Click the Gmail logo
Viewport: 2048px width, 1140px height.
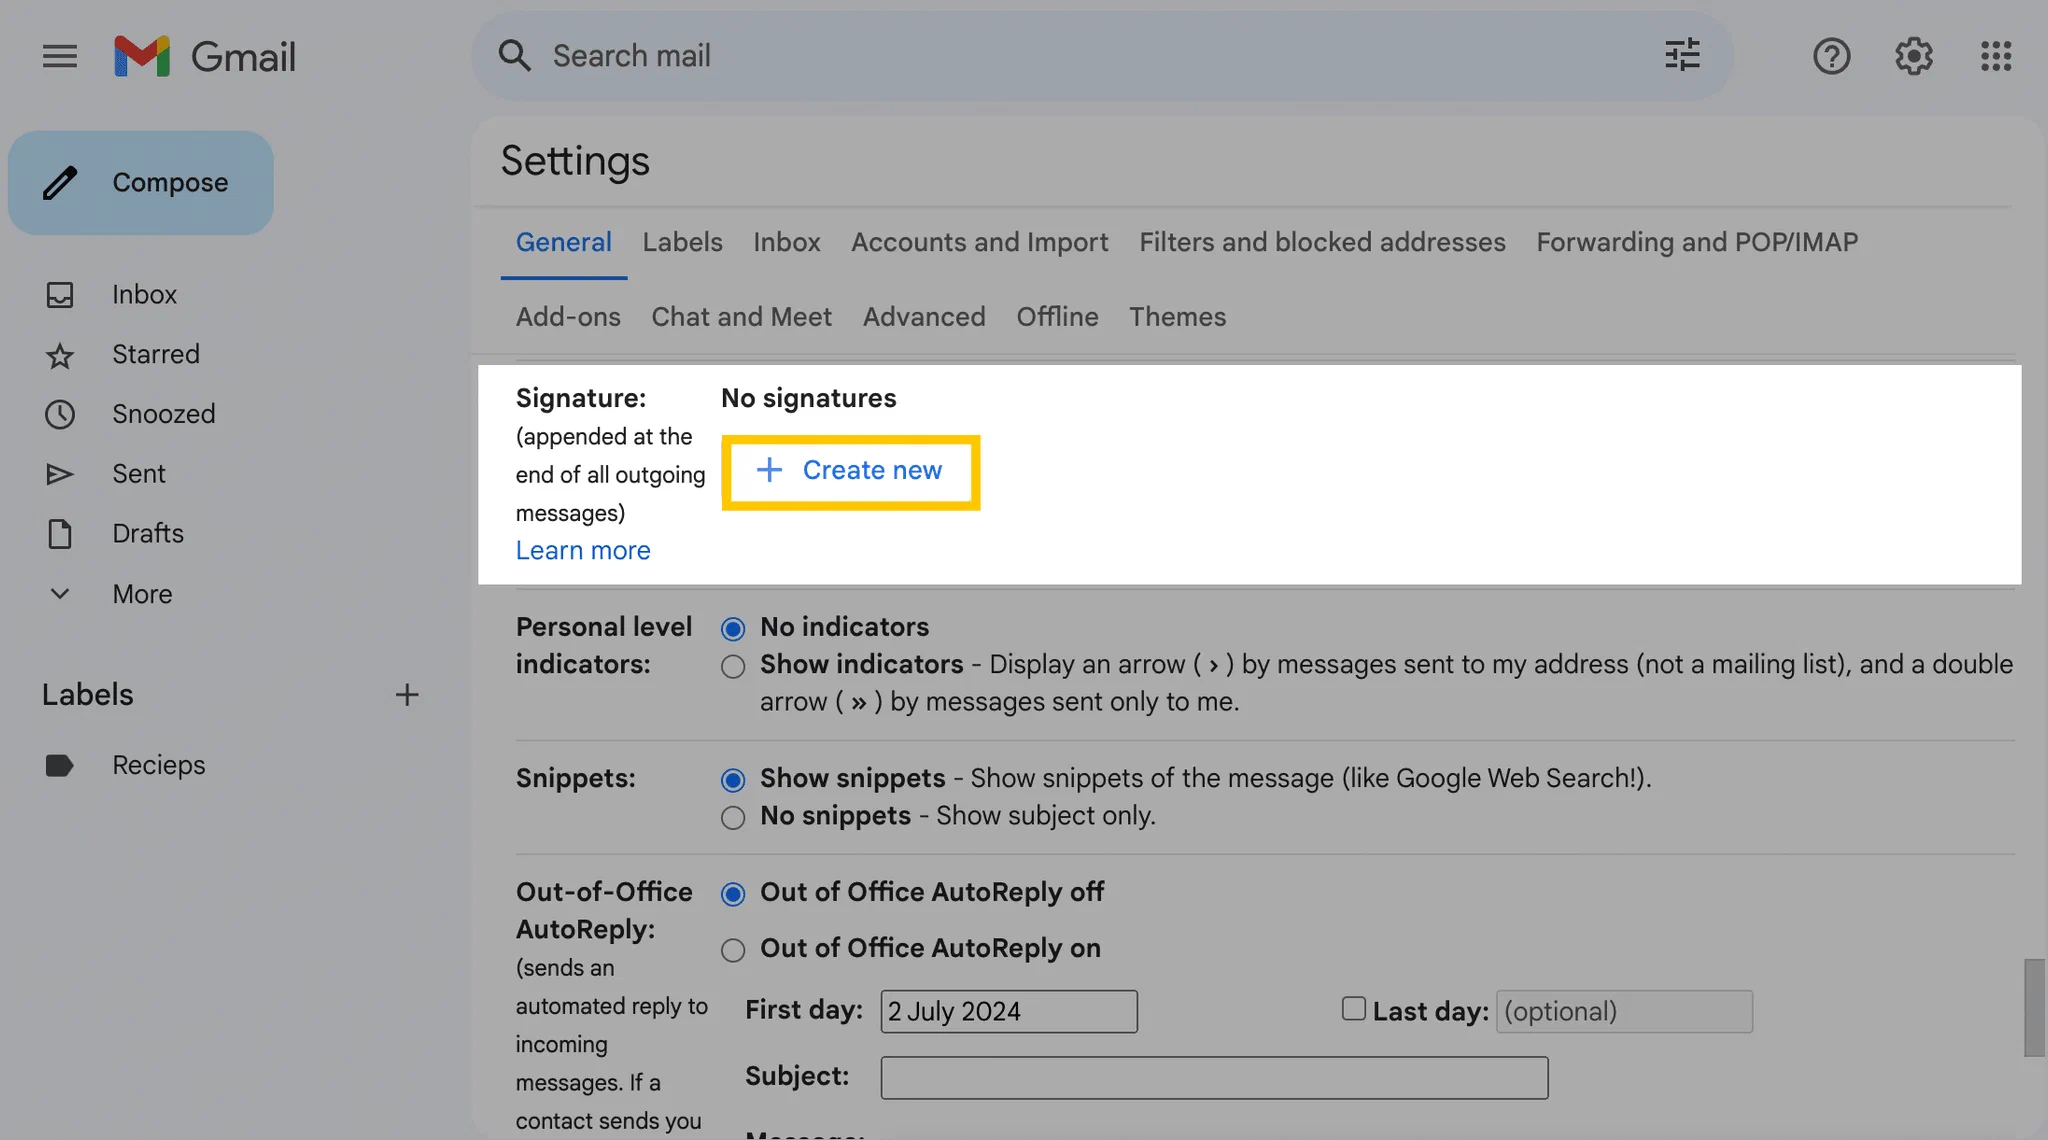[x=205, y=56]
